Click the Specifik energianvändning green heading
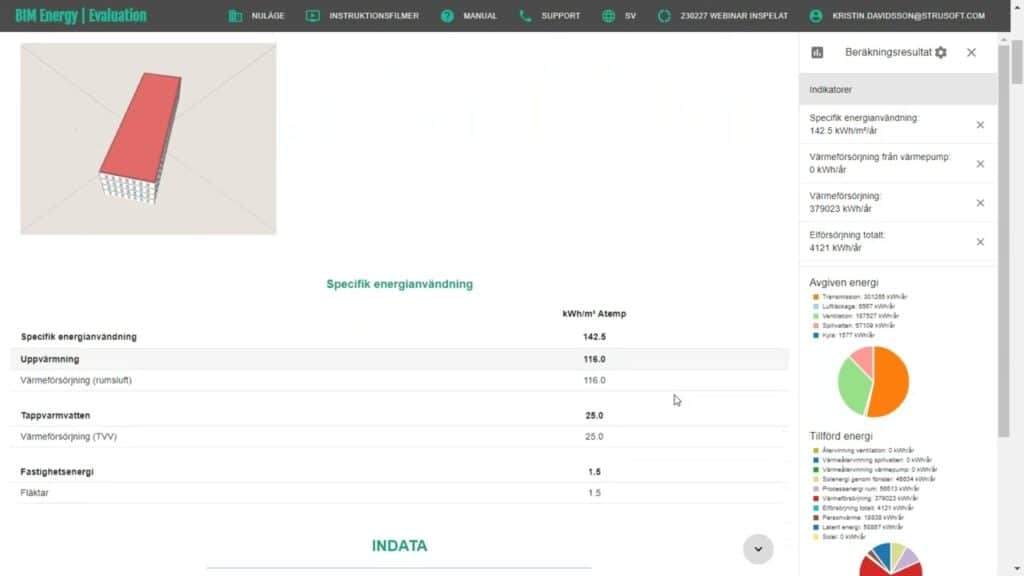The image size is (1024, 576). click(x=400, y=284)
